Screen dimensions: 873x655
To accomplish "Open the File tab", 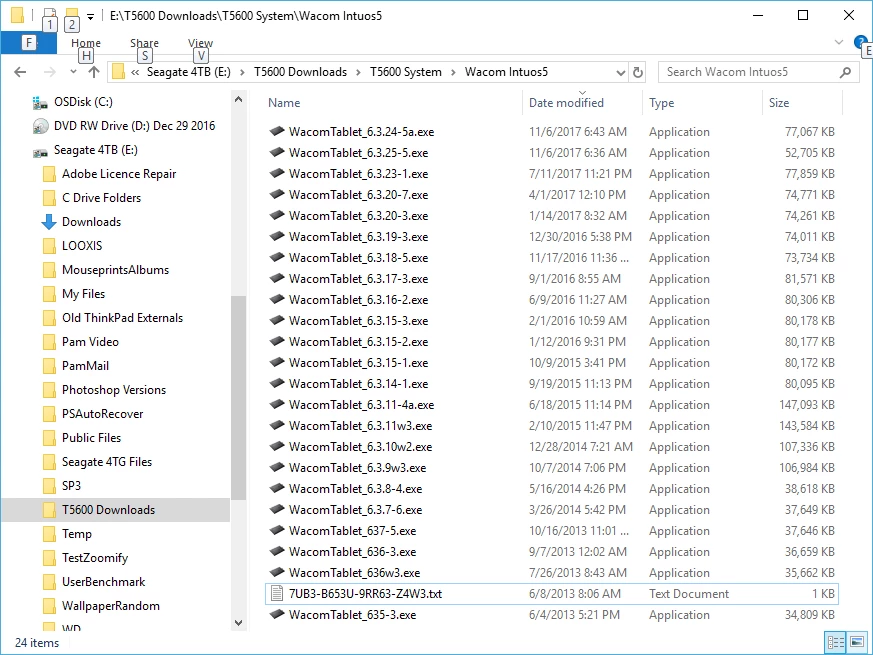I will pos(28,43).
